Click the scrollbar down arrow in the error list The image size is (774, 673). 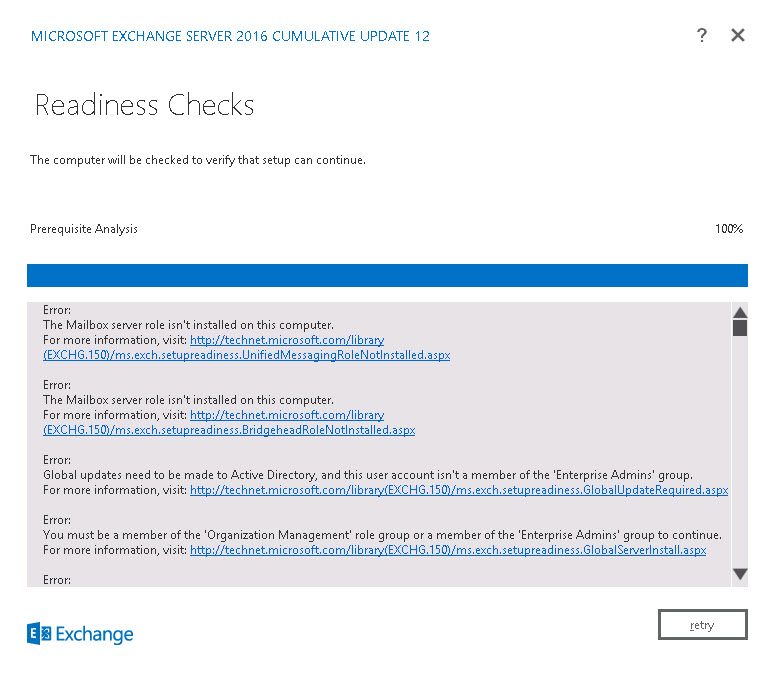tap(740, 574)
